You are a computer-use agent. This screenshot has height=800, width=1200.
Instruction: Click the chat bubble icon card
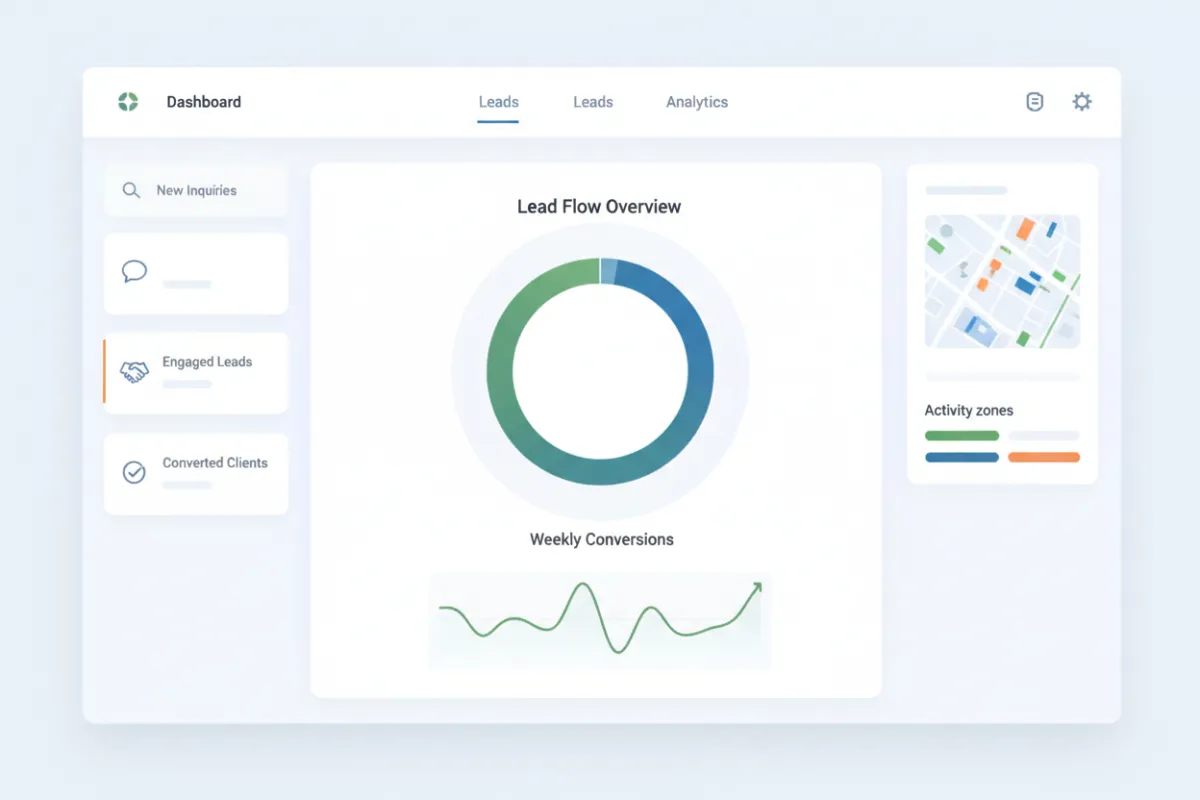196,274
